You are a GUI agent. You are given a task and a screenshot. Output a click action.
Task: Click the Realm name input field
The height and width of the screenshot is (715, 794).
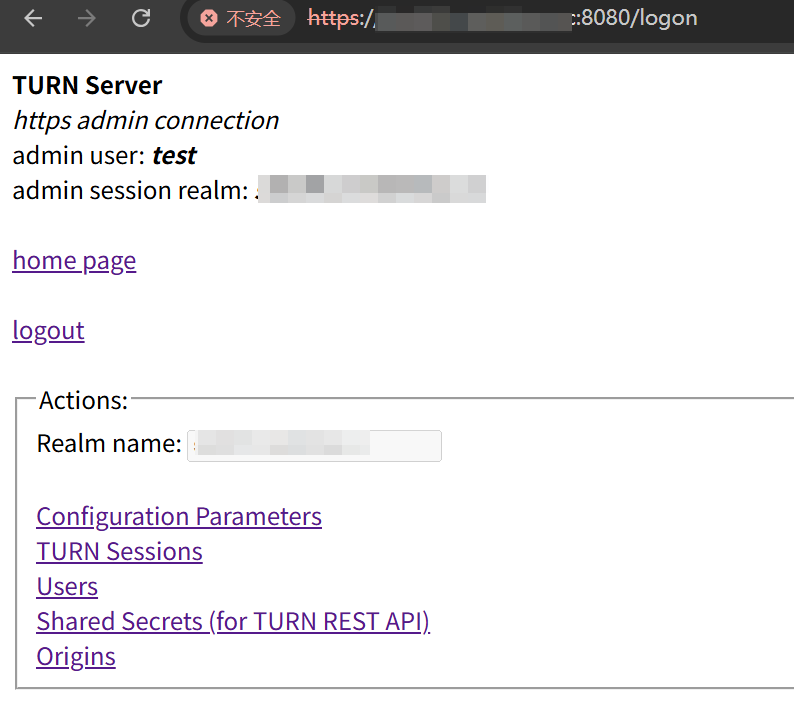[314, 445]
